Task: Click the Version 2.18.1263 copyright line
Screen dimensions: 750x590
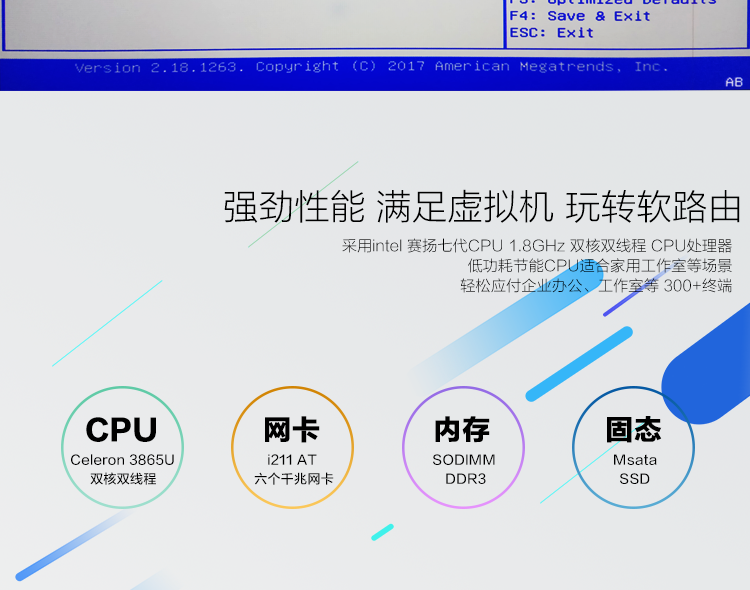Action: click(x=371, y=67)
